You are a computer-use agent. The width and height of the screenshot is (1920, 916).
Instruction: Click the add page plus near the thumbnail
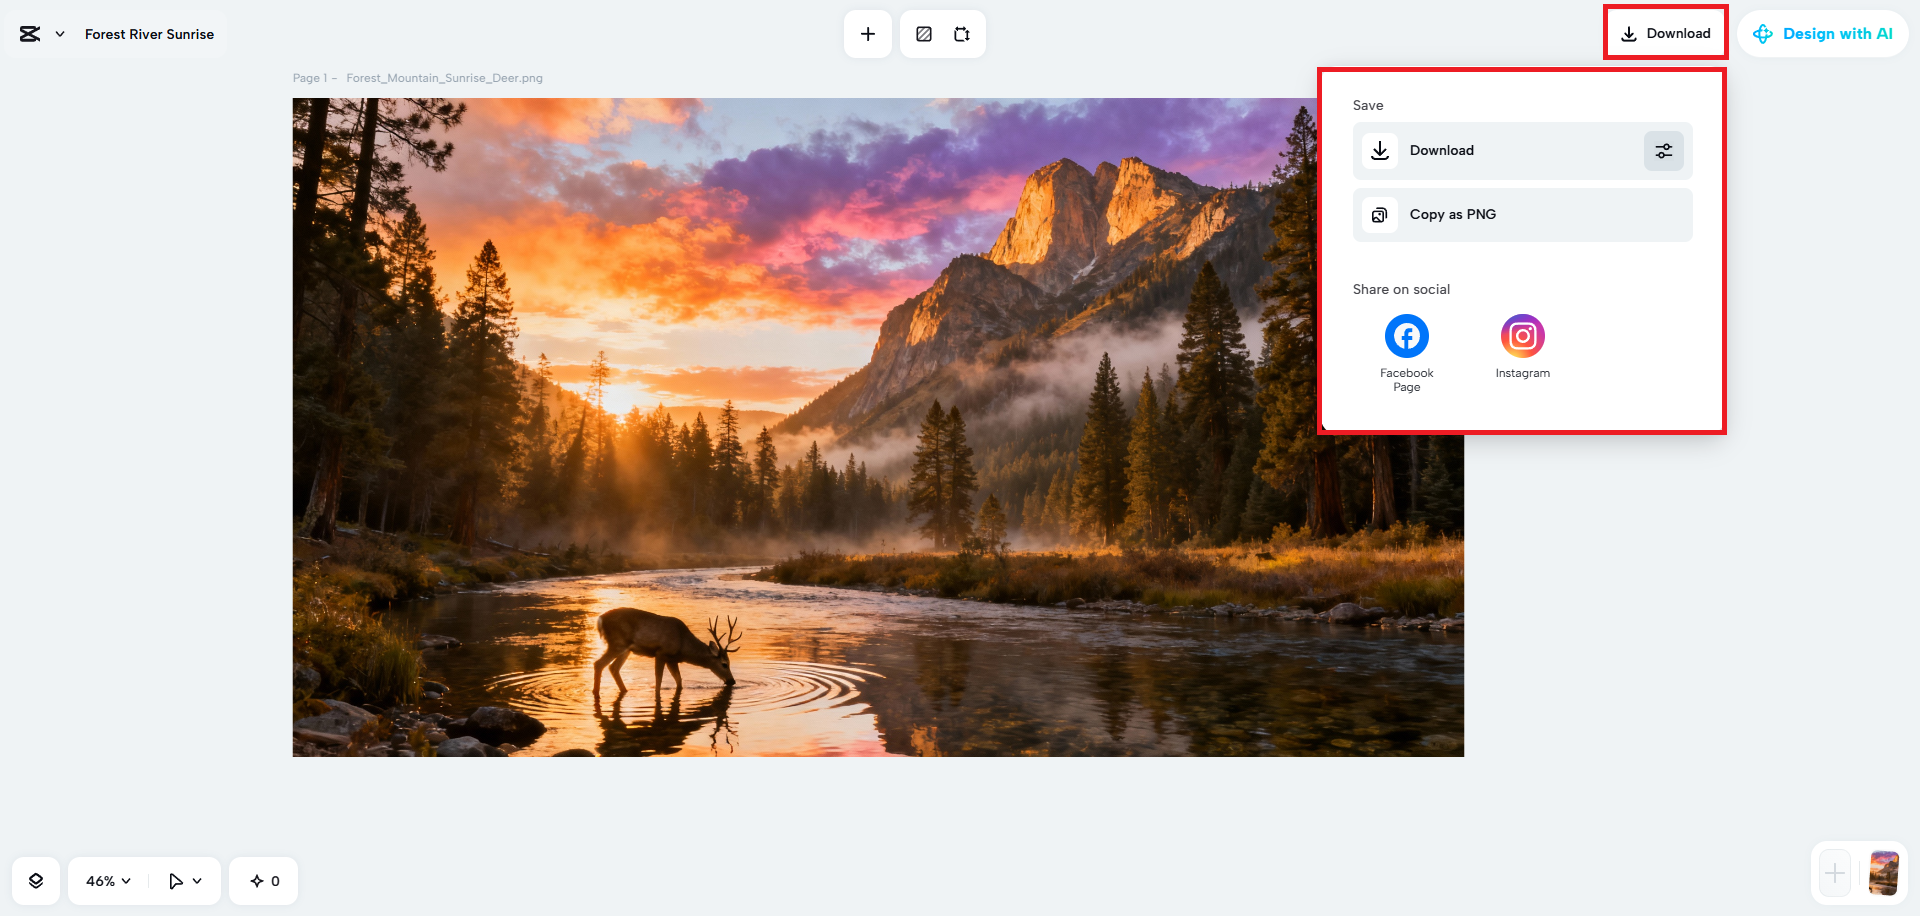(x=1835, y=872)
